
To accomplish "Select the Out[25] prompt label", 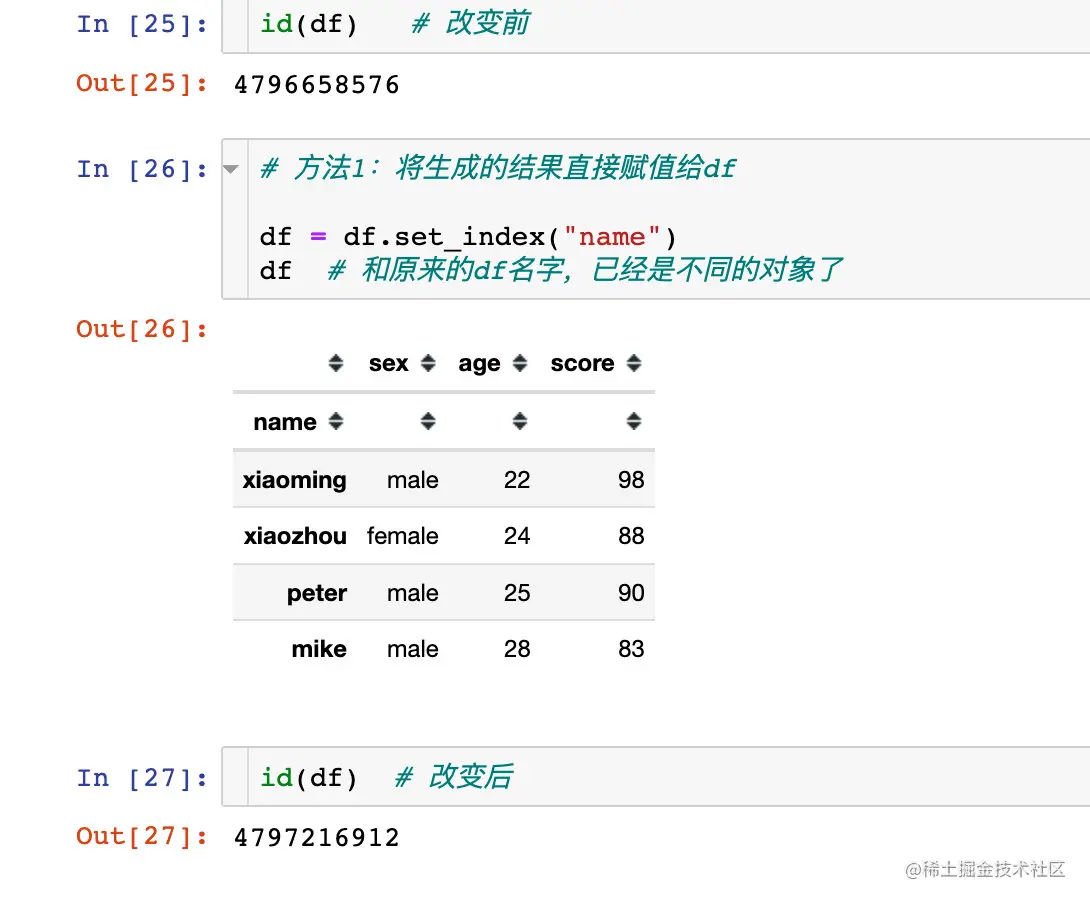I will point(142,83).
